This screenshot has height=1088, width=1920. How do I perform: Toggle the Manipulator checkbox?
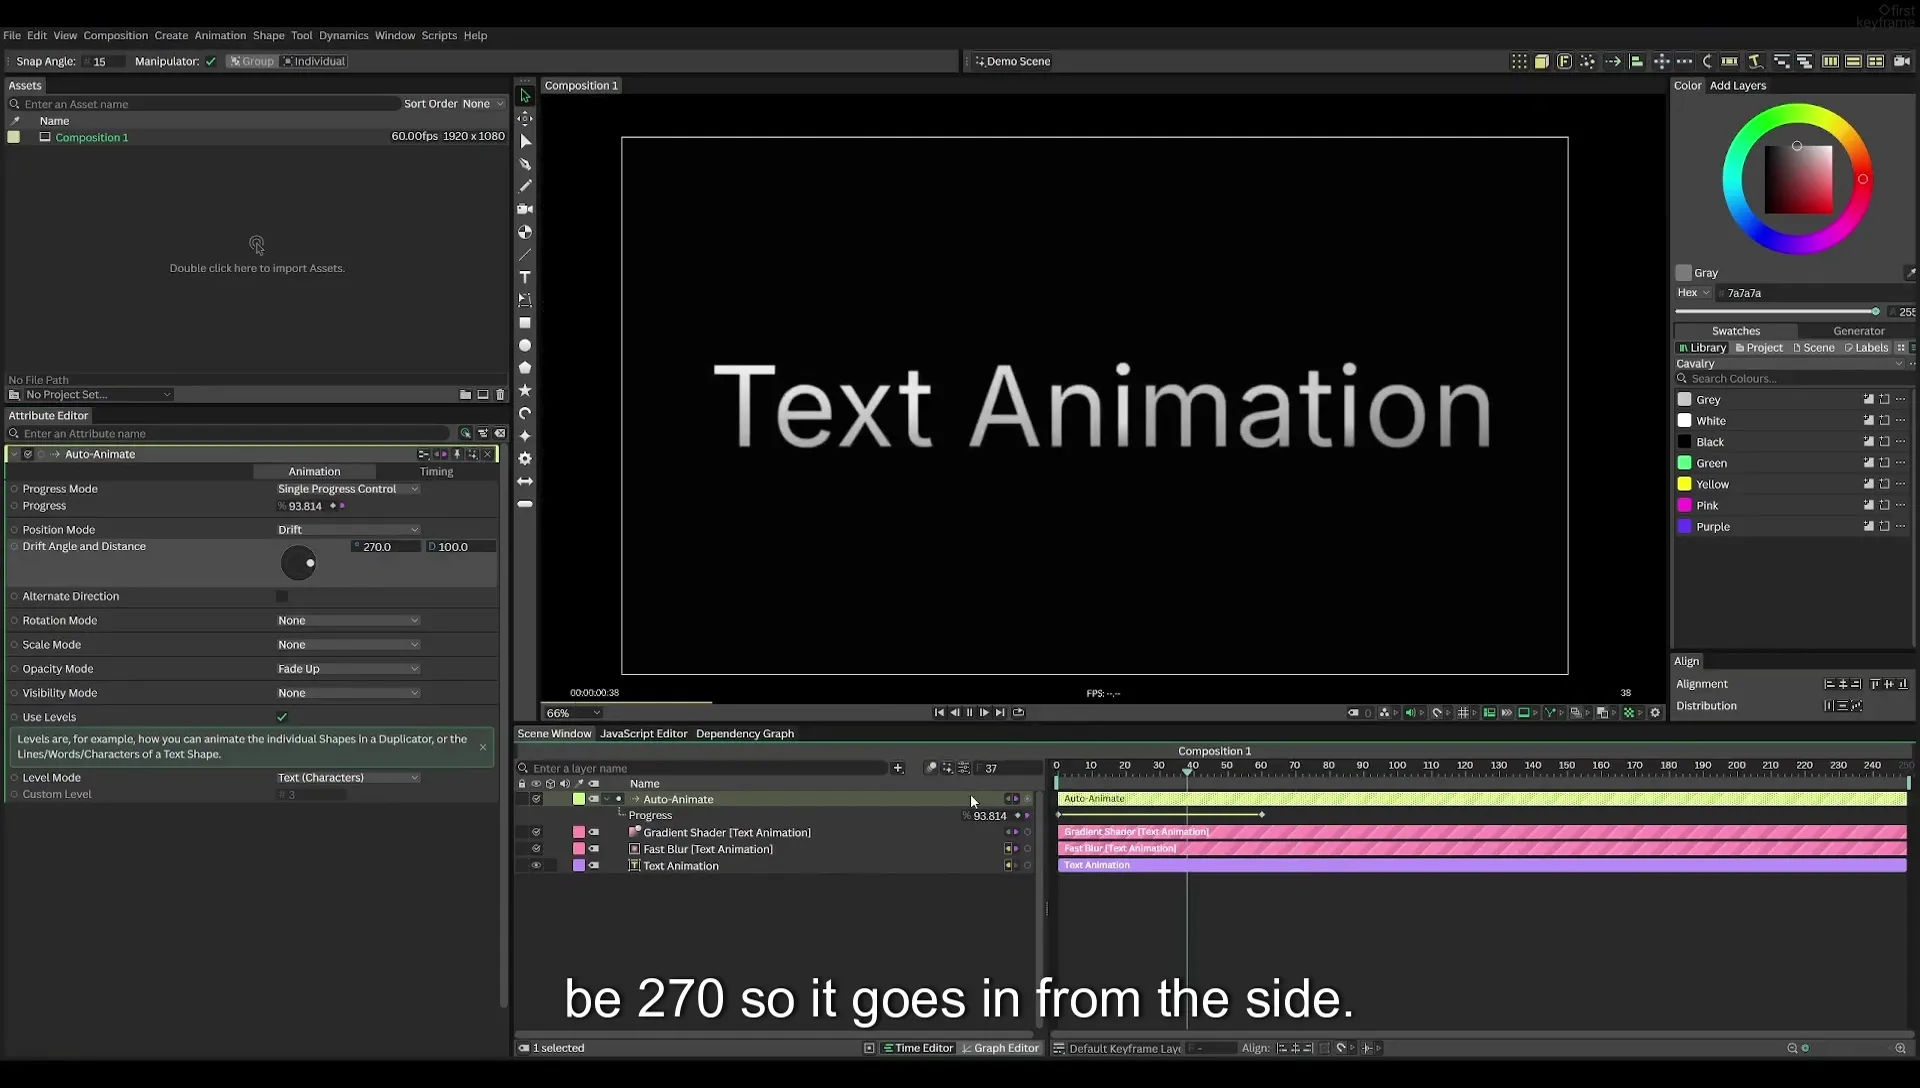coord(211,61)
